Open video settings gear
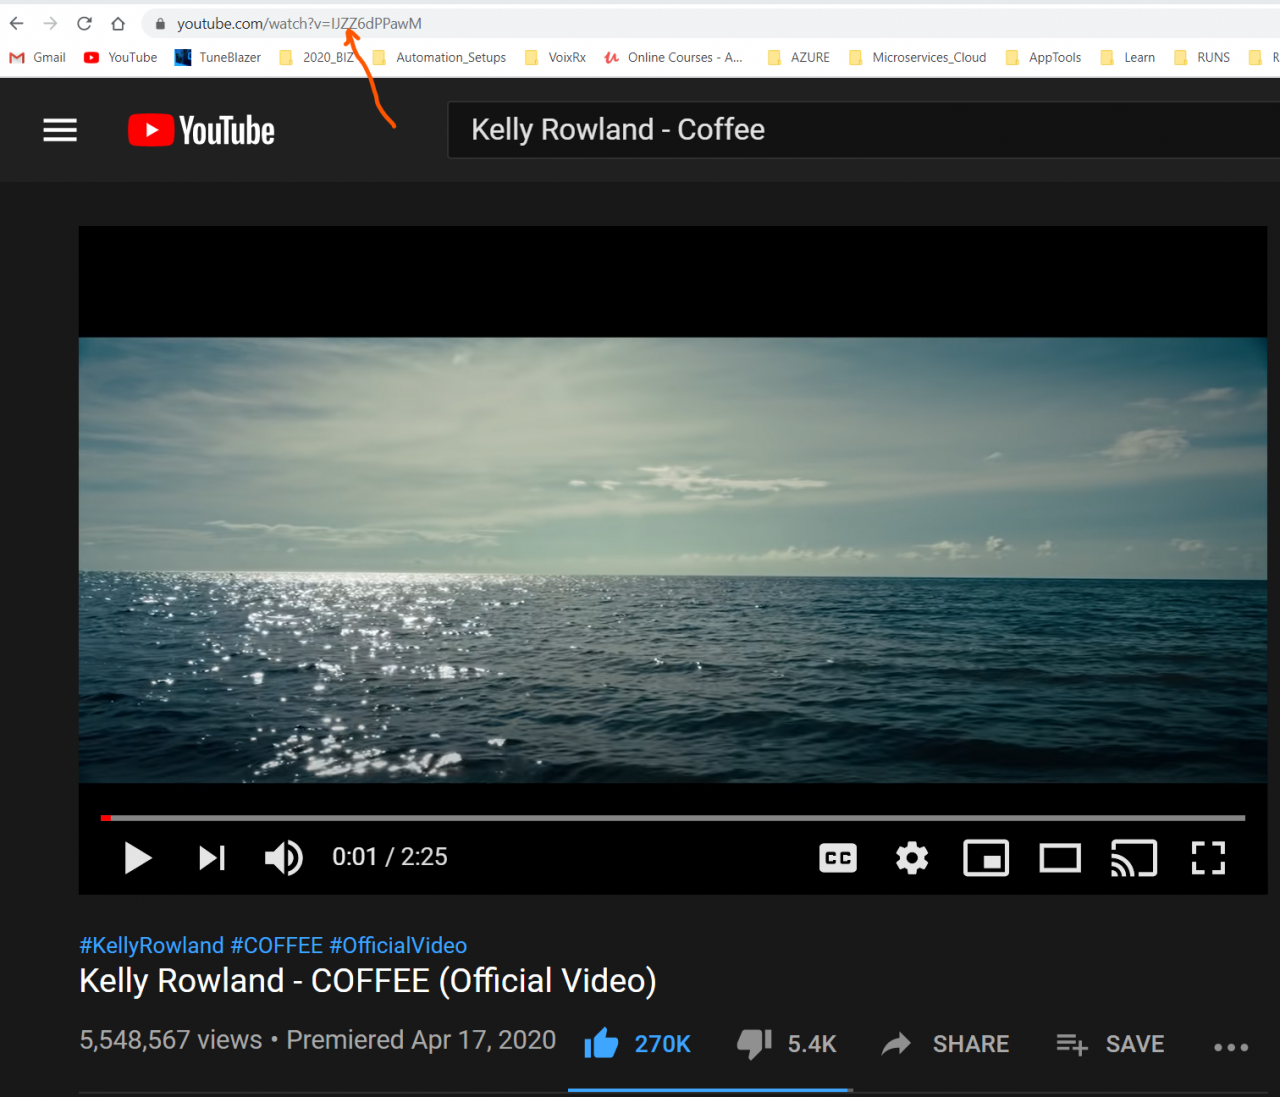1280x1097 pixels. pos(912,858)
